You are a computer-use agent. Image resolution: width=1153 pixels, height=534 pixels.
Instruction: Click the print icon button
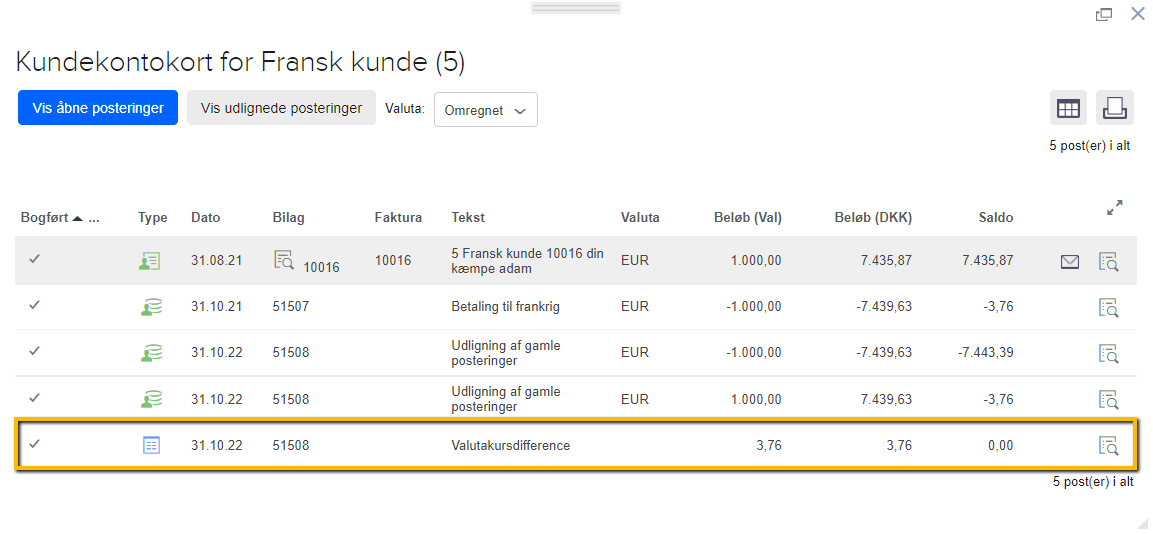coord(1114,108)
